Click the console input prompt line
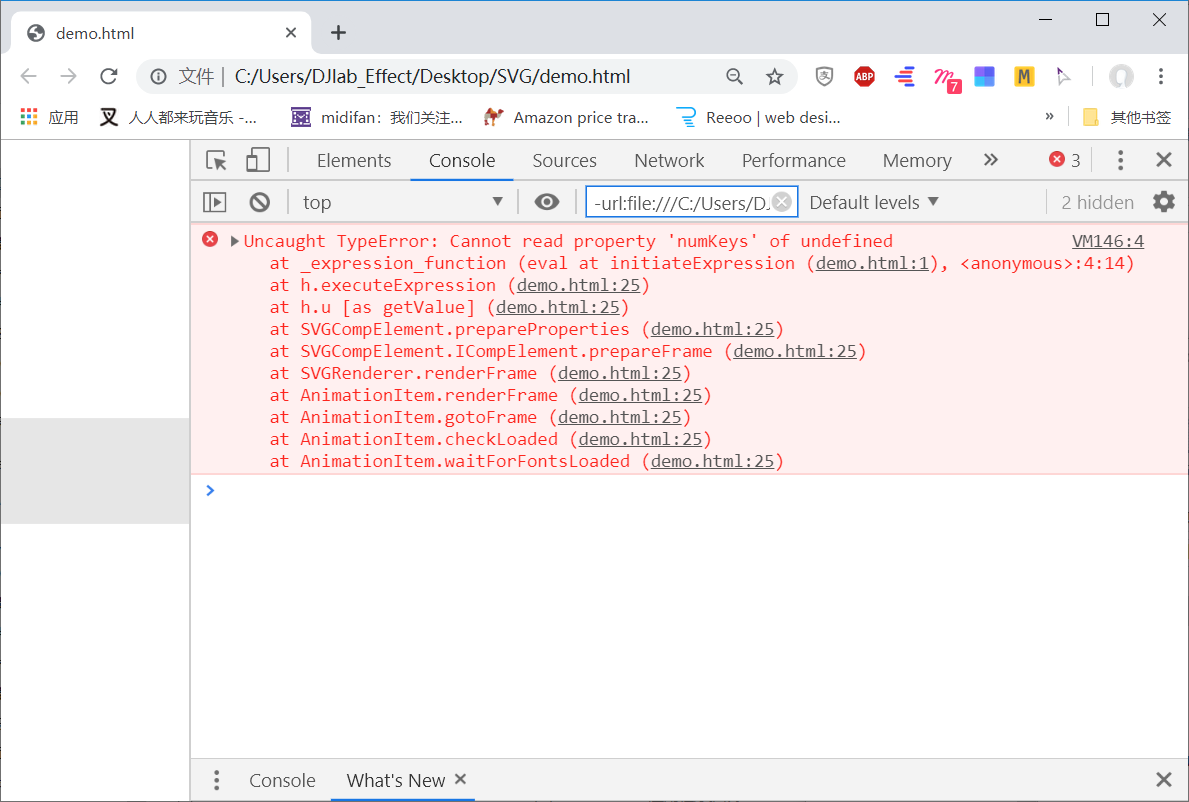Viewport: 1189px width, 802px height. tap(689, 490)
